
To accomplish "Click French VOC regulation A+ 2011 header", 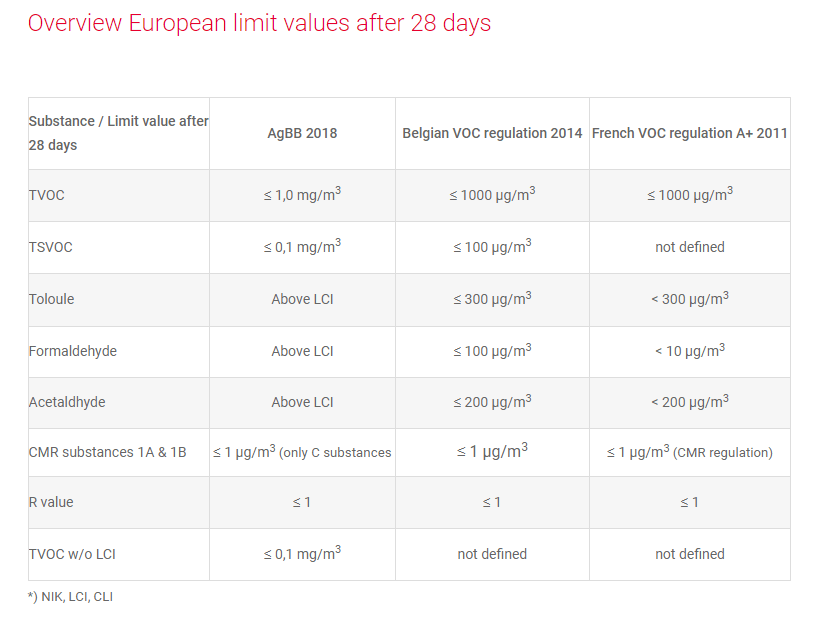I will (x=689, y=133).
